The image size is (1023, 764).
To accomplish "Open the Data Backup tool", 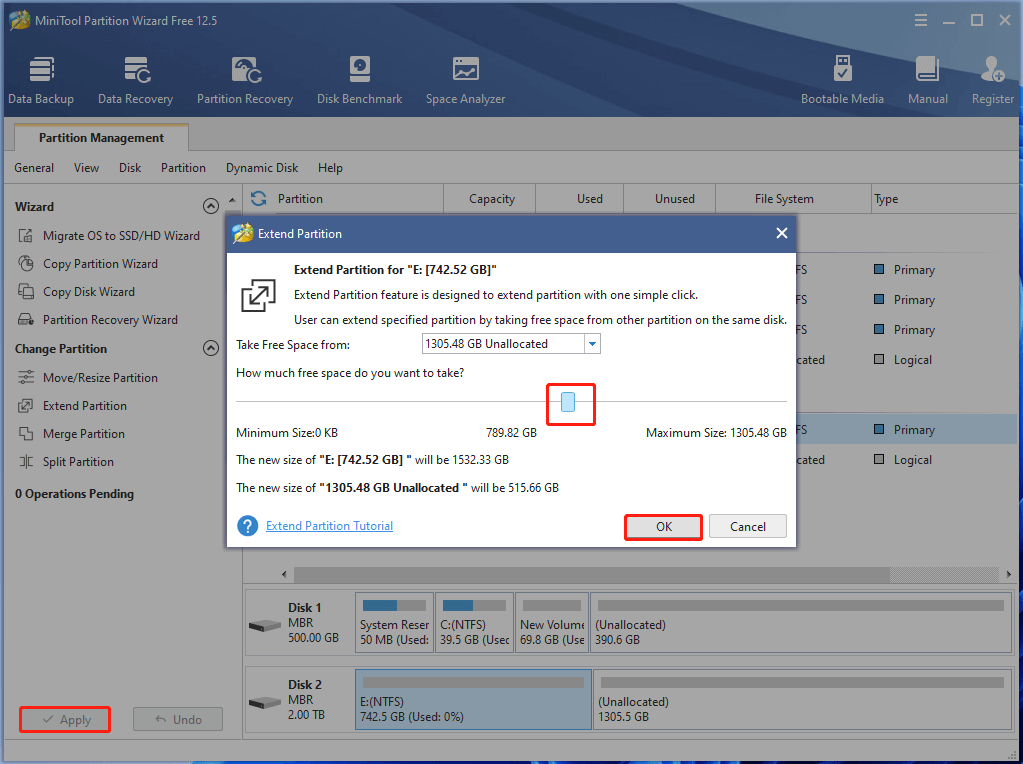I will (x=41, y=80).
